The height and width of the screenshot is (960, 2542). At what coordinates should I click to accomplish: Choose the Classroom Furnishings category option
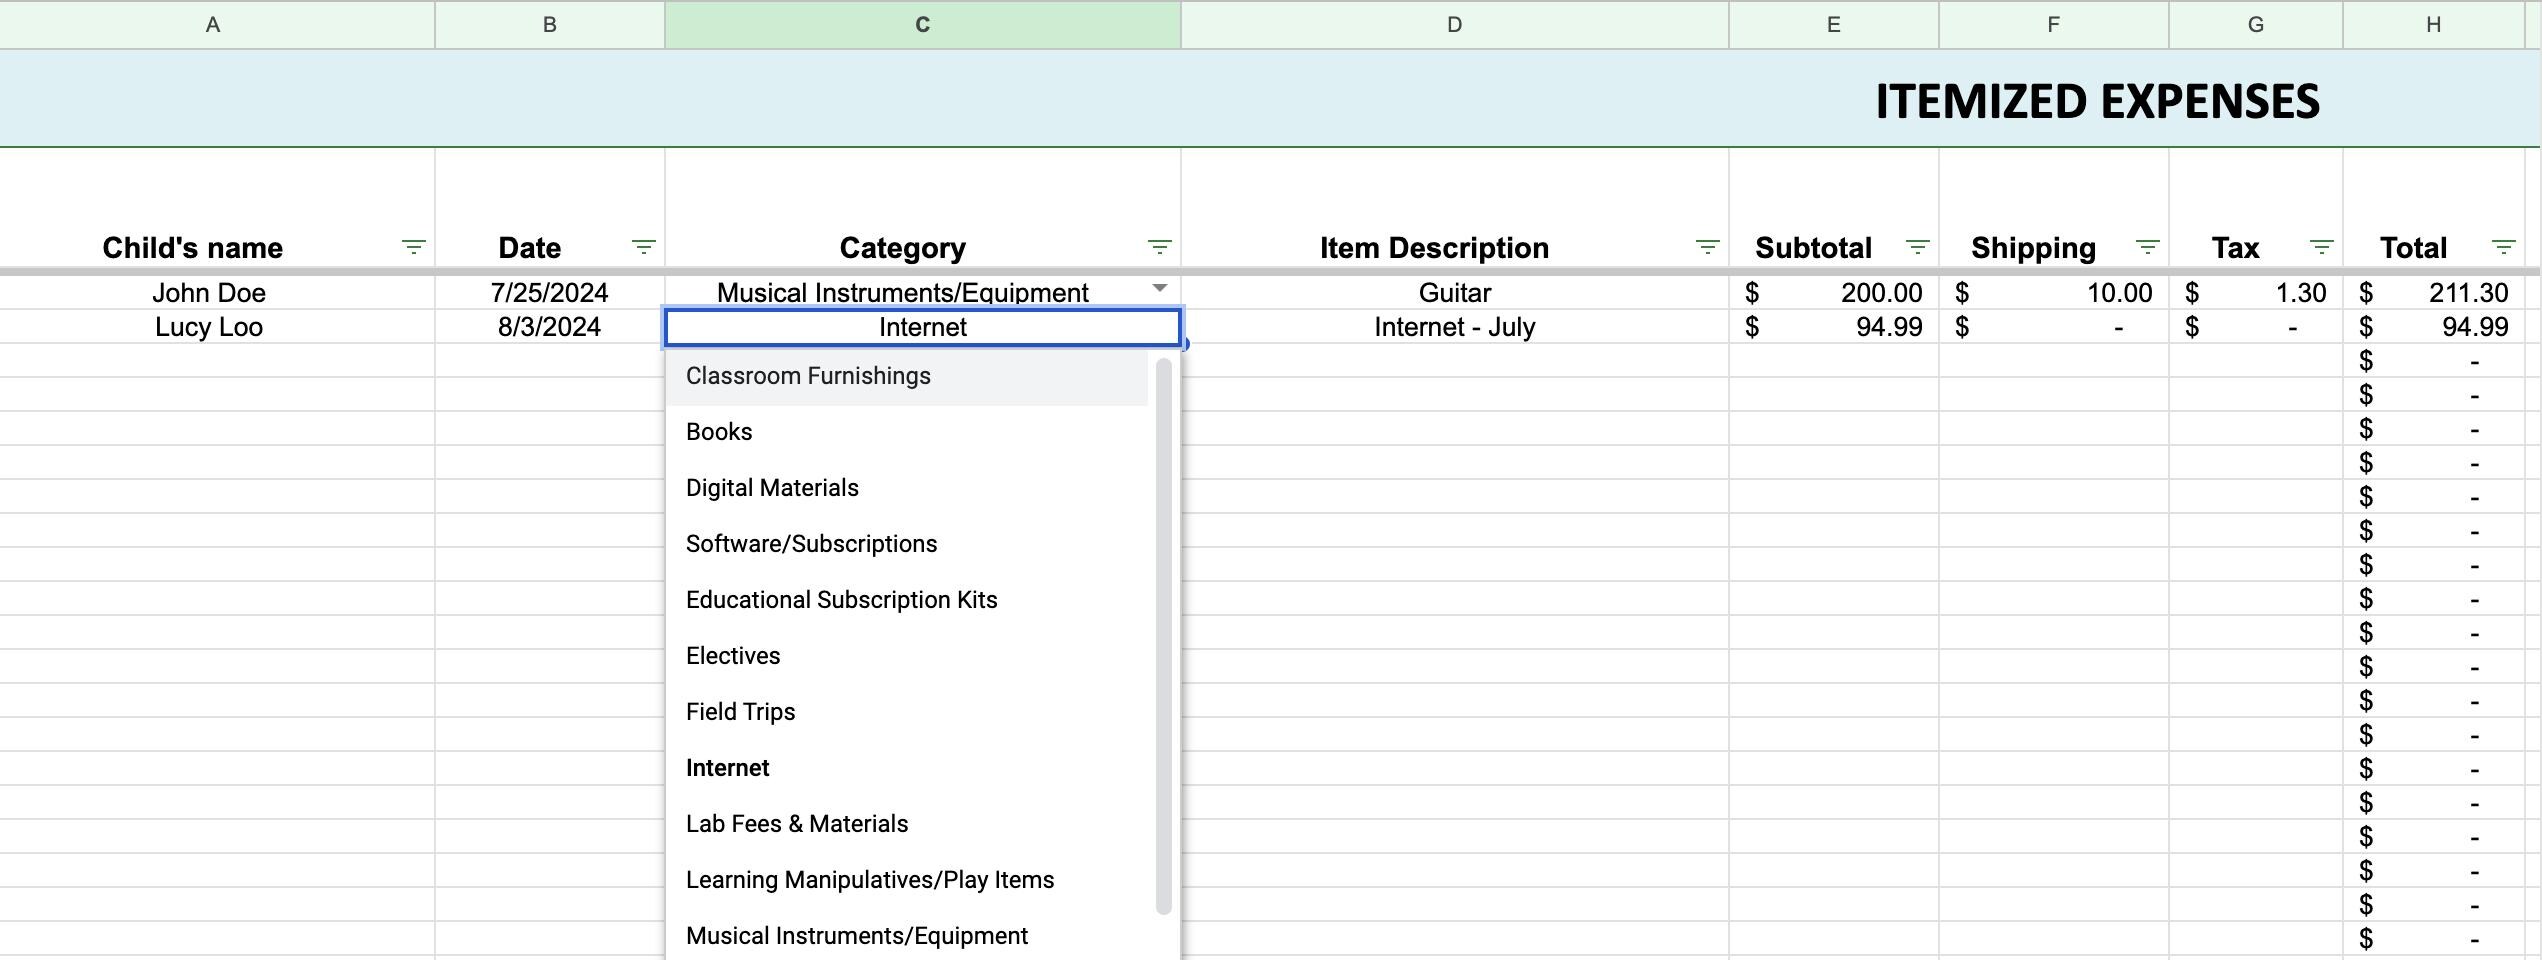807,375
